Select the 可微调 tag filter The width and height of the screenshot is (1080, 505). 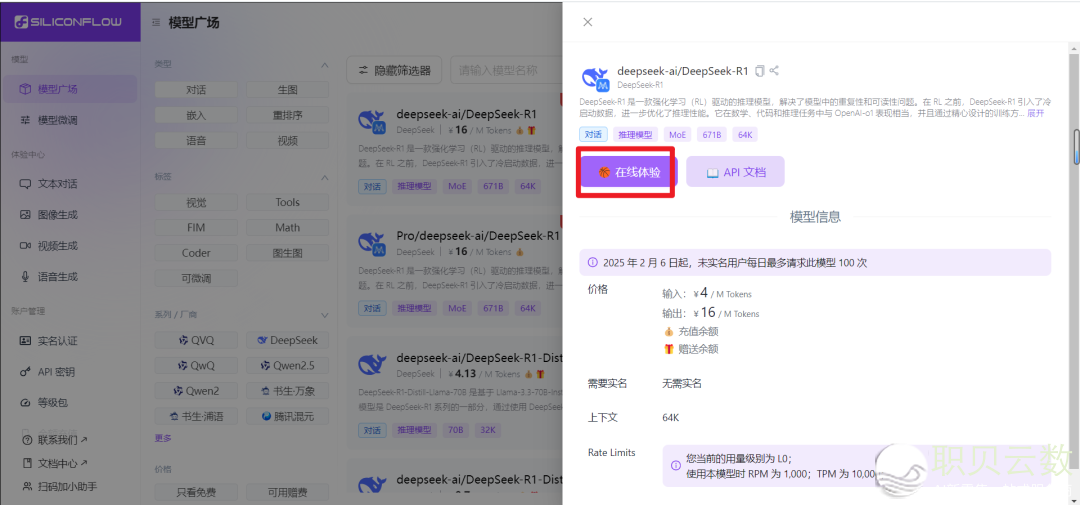click(196, 278)
